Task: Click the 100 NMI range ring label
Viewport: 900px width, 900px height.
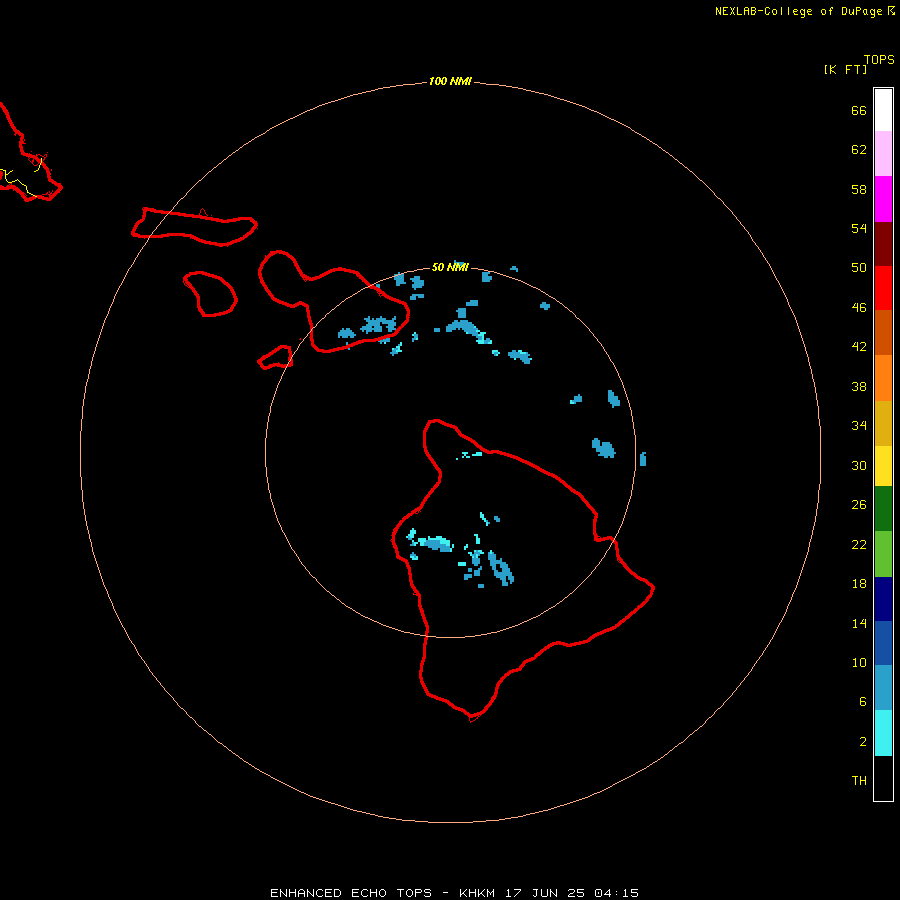Action: 450,81
